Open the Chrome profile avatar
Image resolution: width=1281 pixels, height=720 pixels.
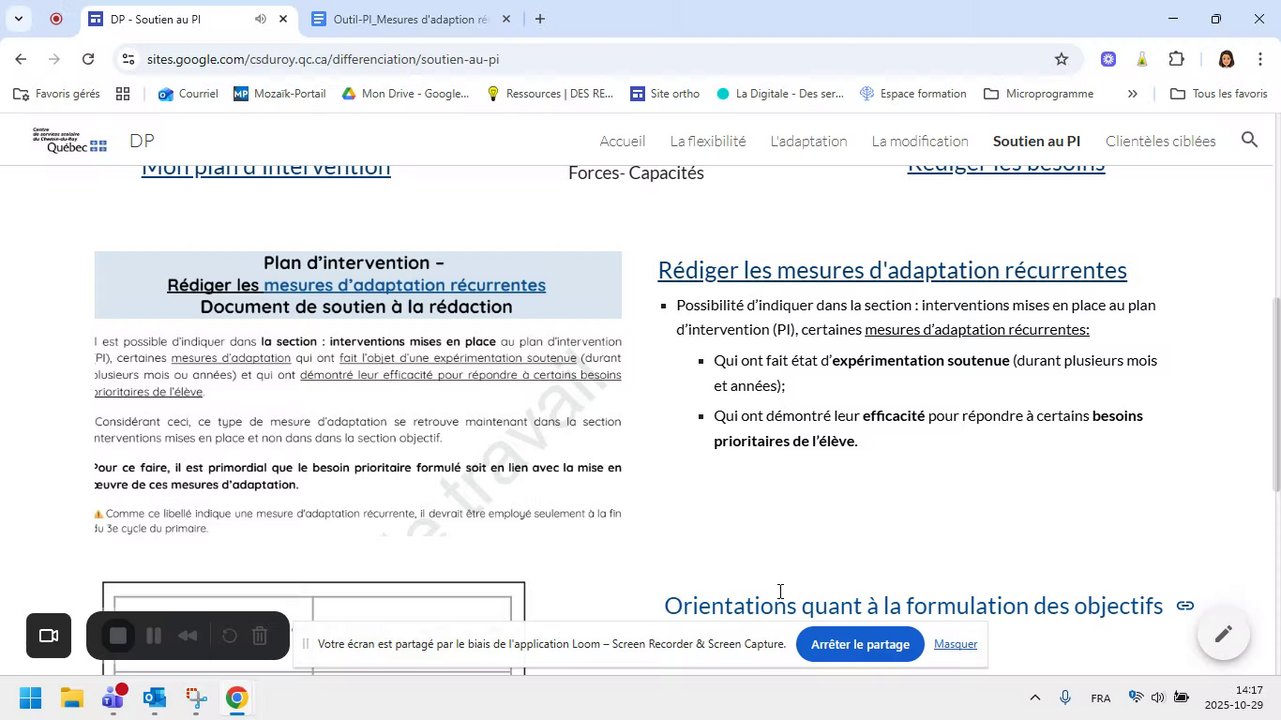coord(1226,59)
